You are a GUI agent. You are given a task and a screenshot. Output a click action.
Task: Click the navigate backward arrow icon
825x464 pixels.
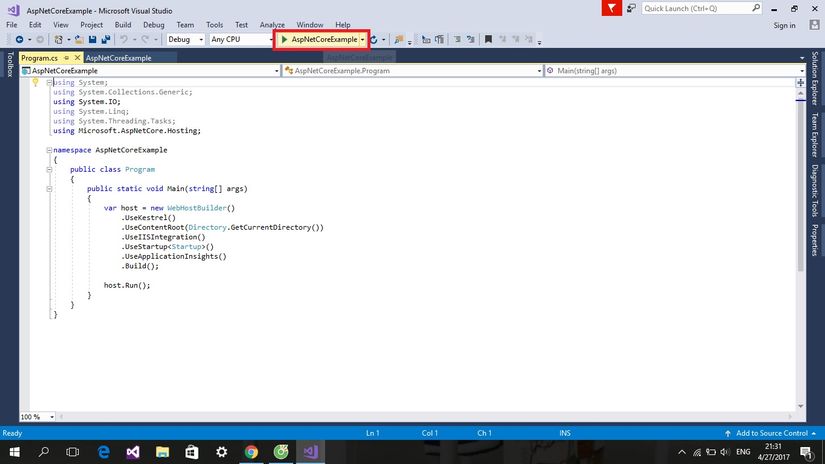tap(19, 40)
